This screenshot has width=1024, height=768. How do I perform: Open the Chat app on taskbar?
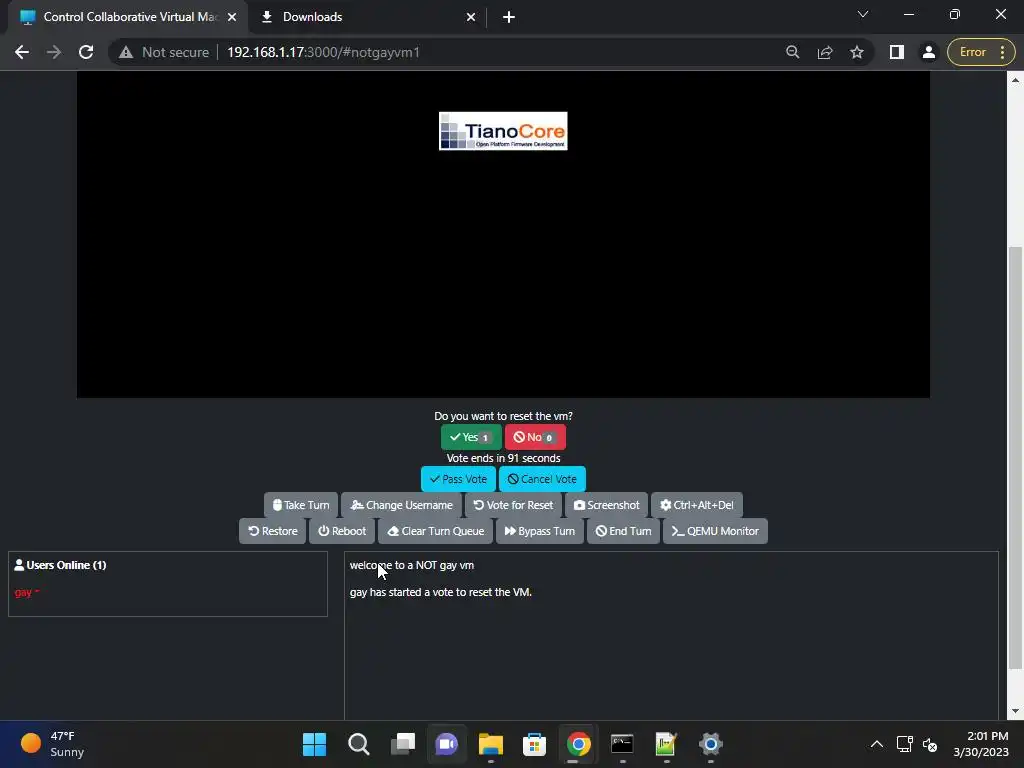(447, 744)
